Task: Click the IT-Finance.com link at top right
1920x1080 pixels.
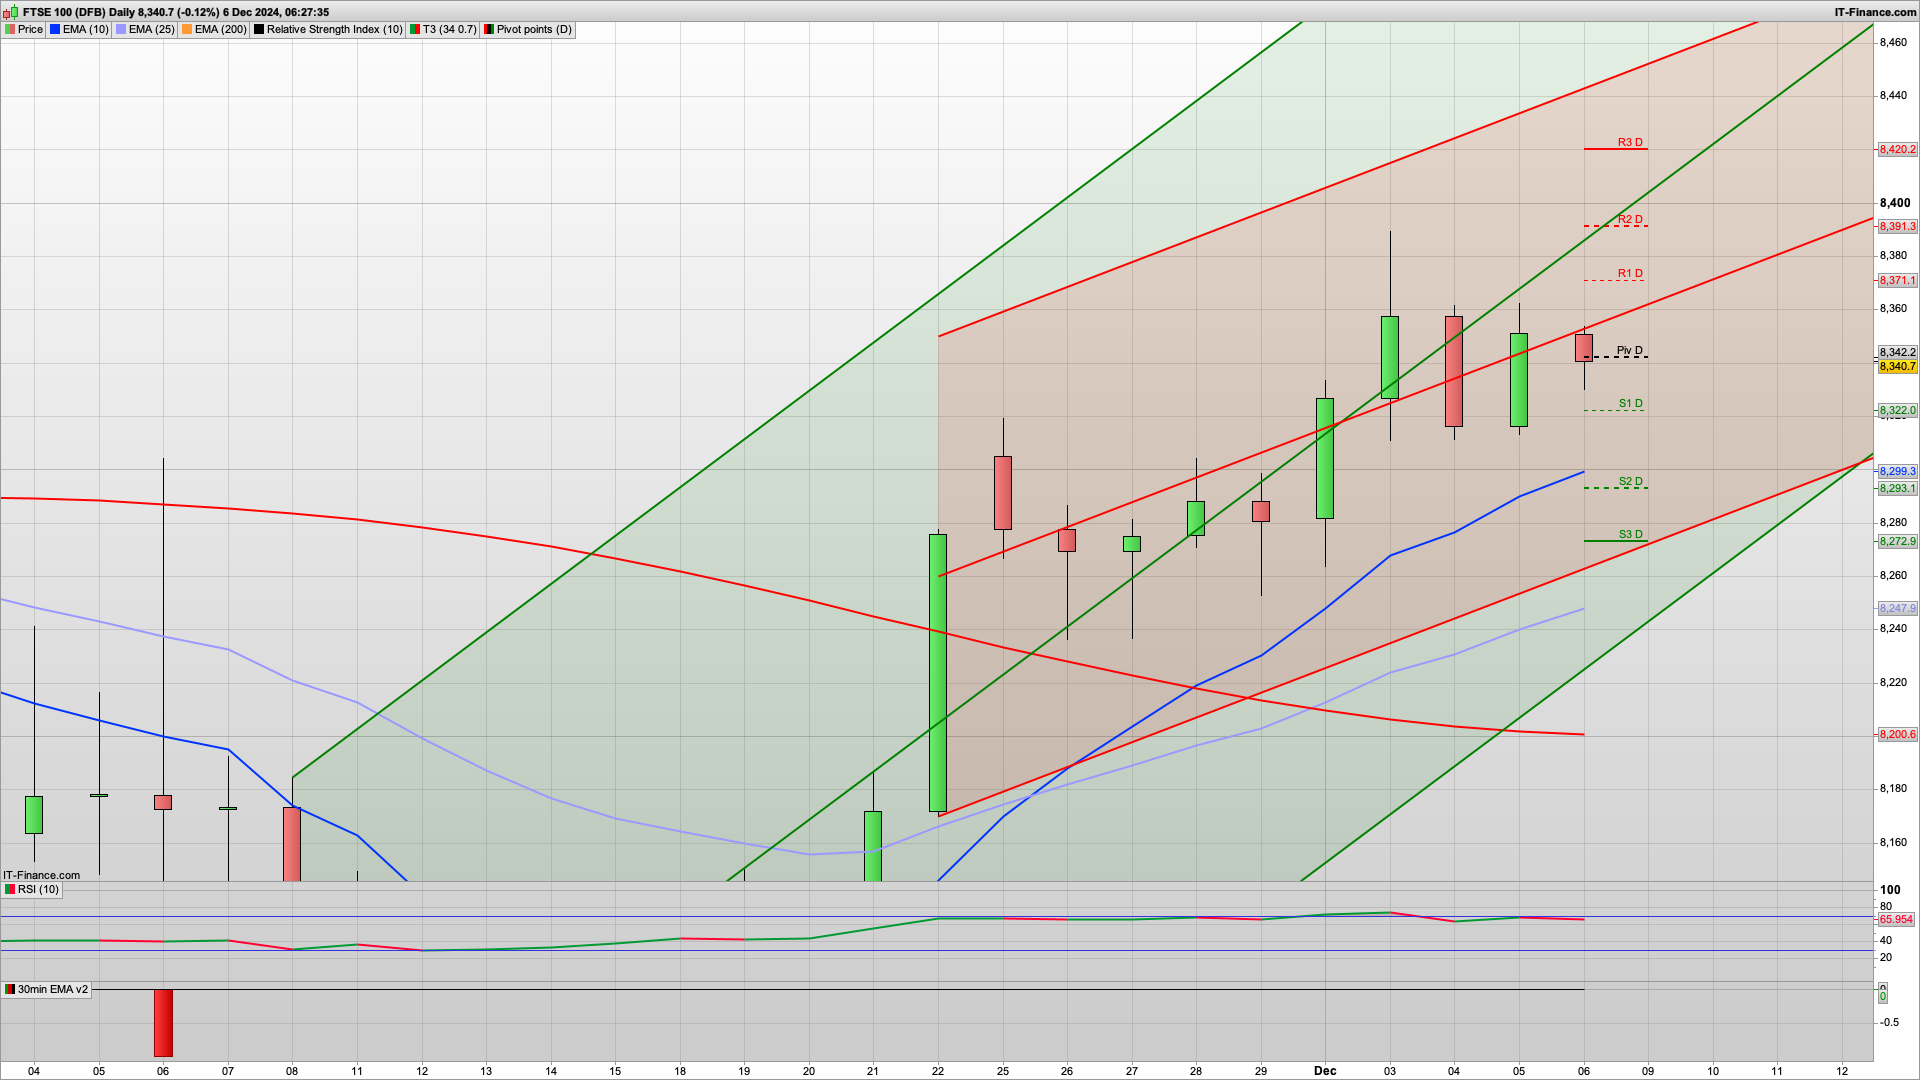Action: click(x=1875, y=12)
